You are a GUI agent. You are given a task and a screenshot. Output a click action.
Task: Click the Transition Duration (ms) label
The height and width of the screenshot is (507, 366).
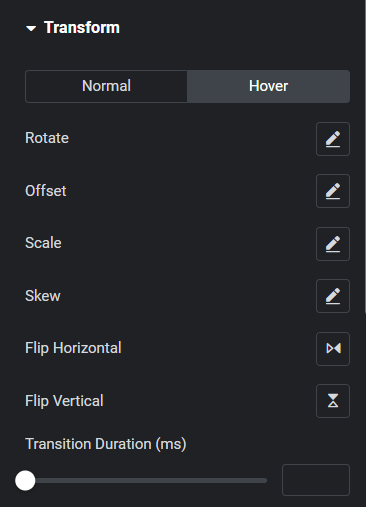[x=106, y=444]
